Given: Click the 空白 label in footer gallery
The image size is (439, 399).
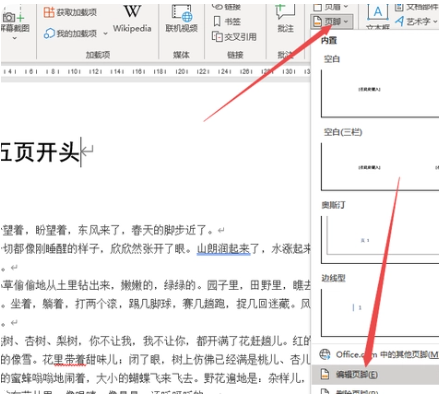Looking at the screenshot, I should 332,59.
